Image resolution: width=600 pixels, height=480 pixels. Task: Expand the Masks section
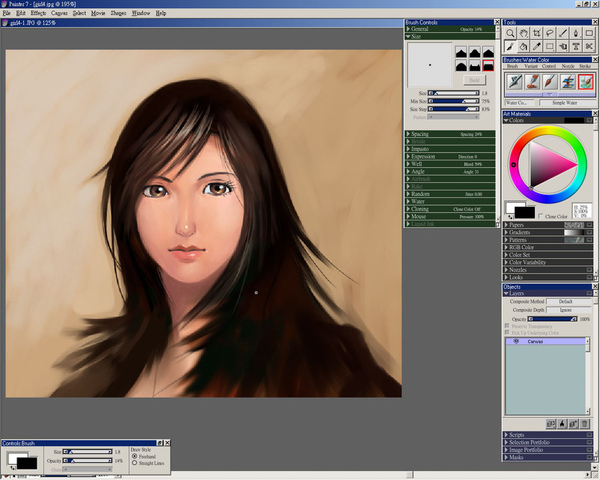506,457
